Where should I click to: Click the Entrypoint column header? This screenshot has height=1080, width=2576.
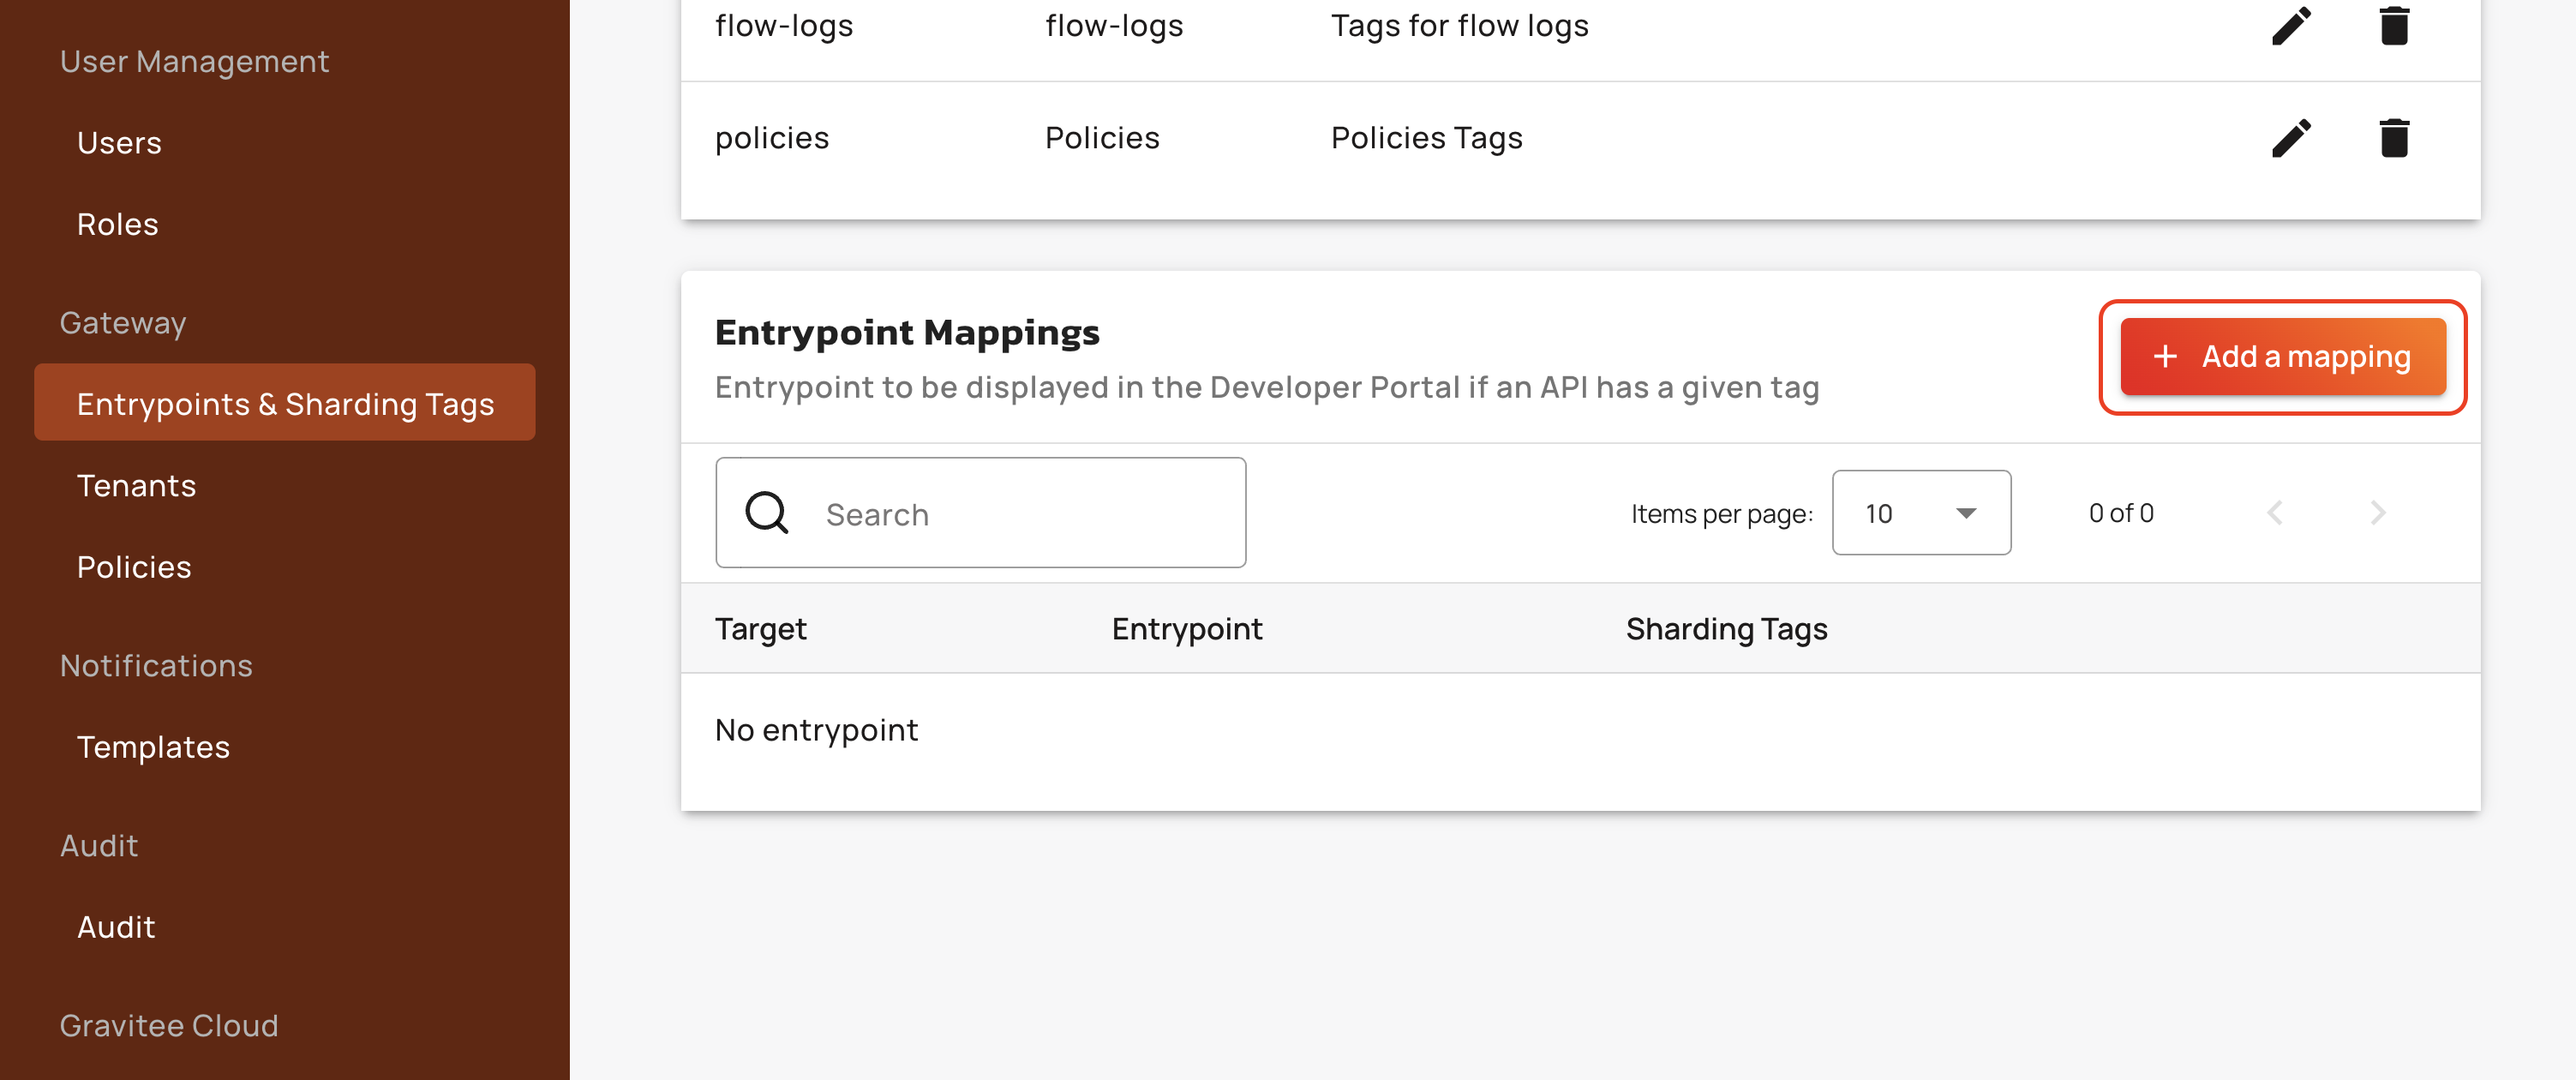1187,629
